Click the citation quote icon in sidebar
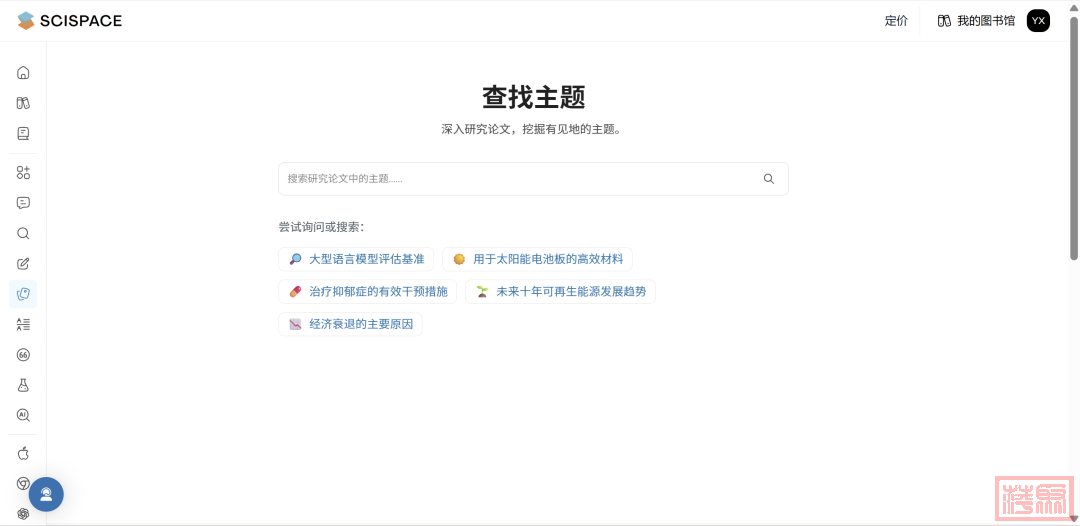The height and width of the screenshot is (526, 1080). 23,355
